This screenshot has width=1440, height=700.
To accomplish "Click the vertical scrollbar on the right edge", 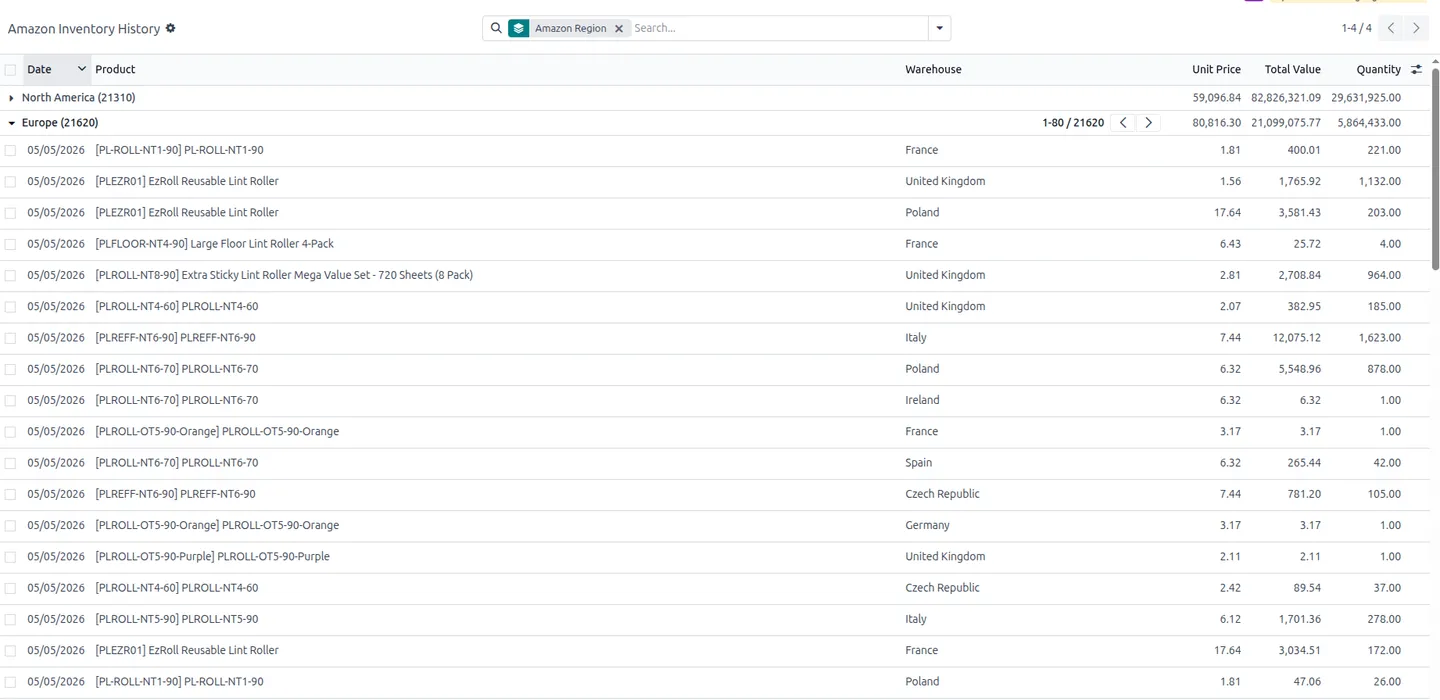I will pos(1435,170).
